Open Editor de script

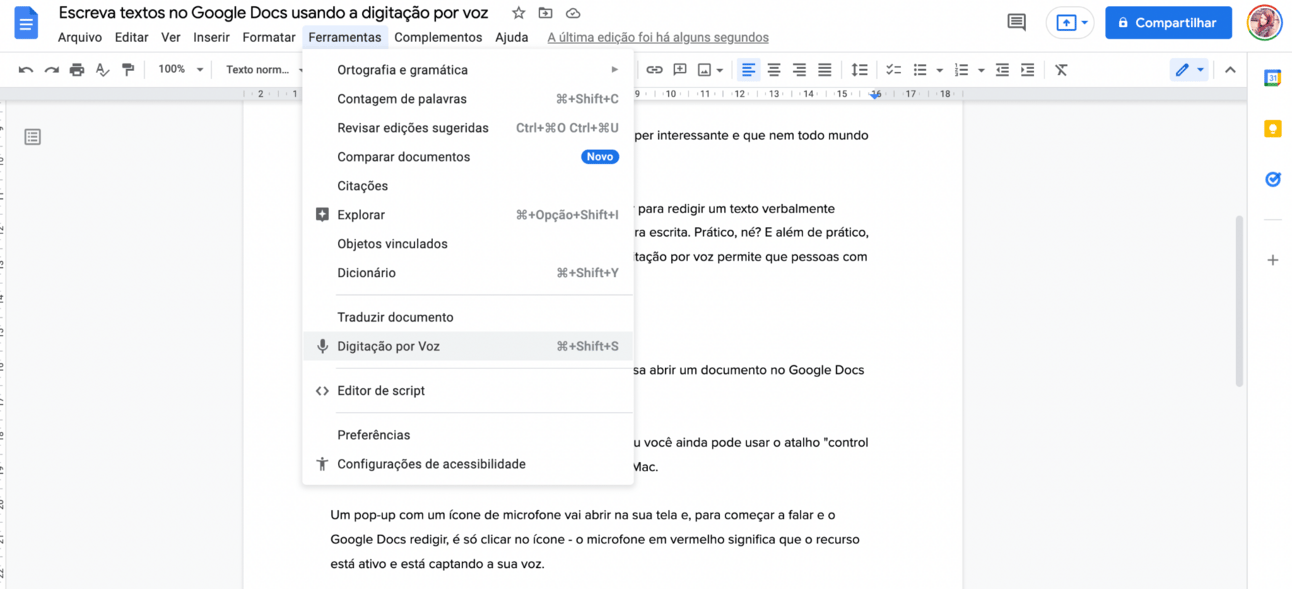click(x=468, y=391)
